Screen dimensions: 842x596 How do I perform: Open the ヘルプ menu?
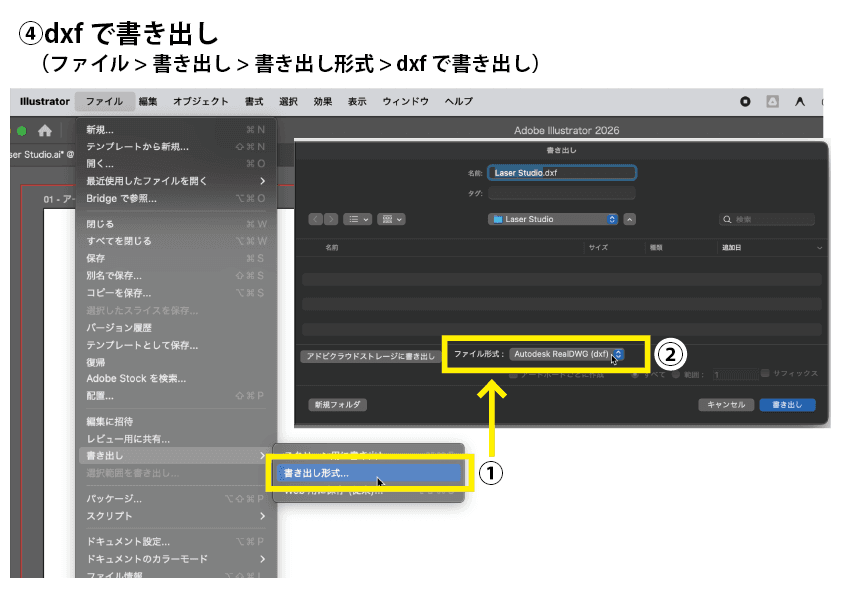459,101
